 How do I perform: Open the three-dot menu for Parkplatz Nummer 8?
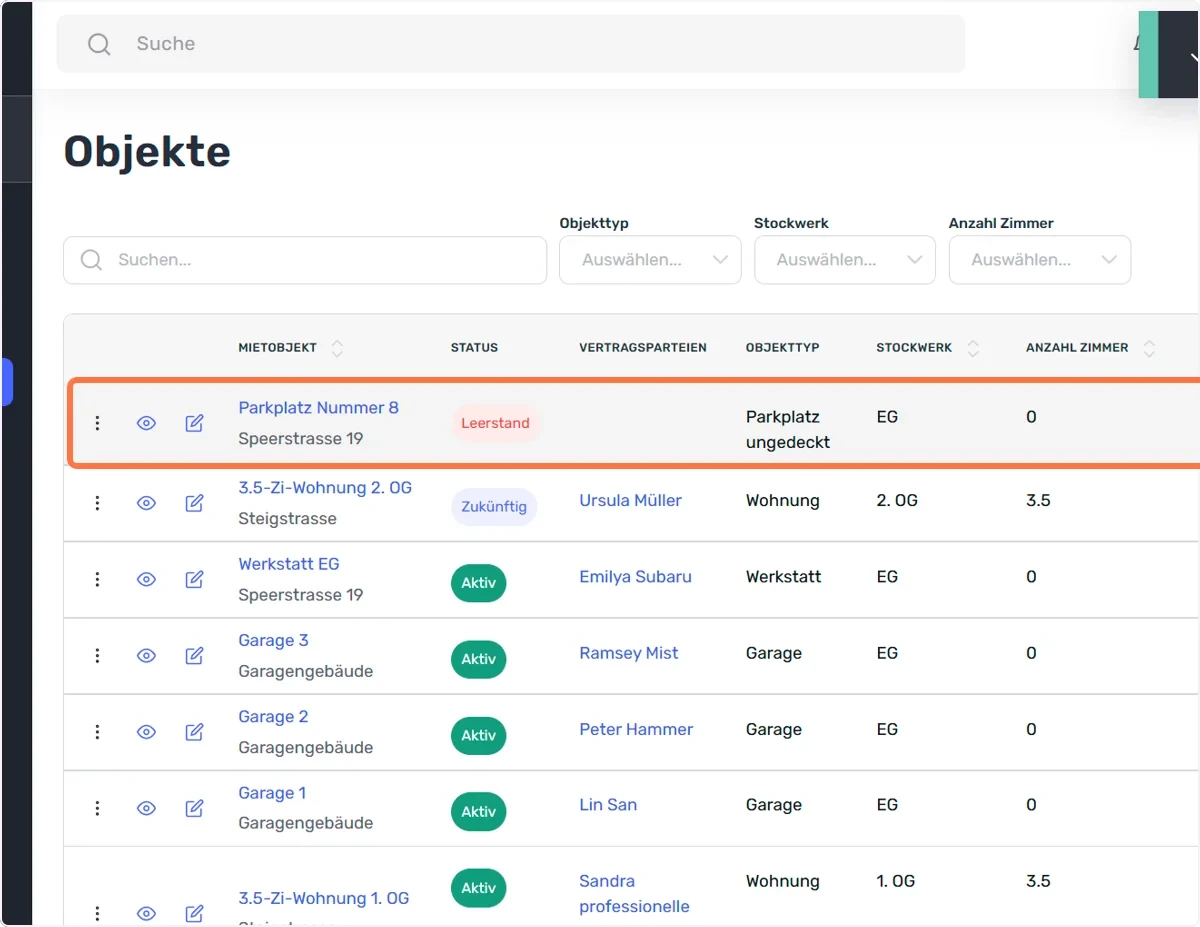coord(97,423)
